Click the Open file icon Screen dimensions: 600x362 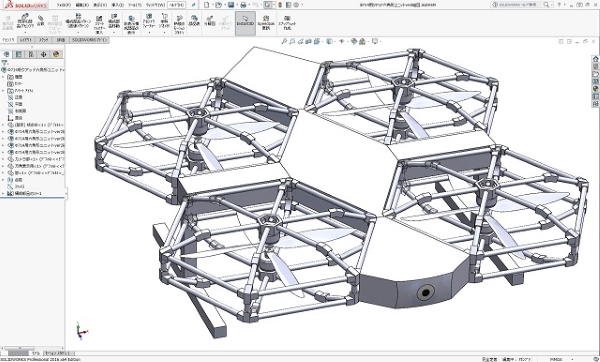pyautogui.click(x=218, y=5)
